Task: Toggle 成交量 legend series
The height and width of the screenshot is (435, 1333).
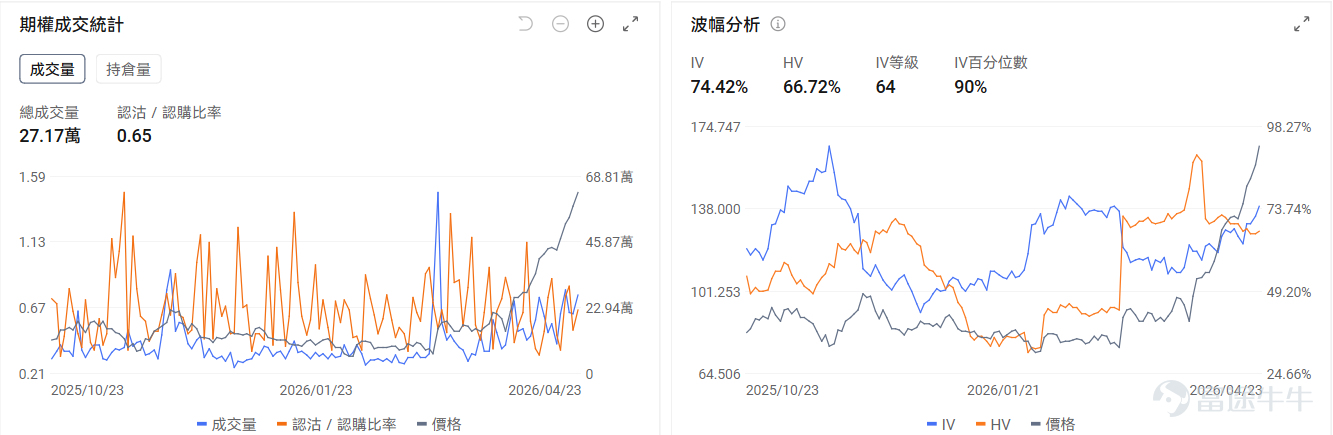Action: coord(227,424)
